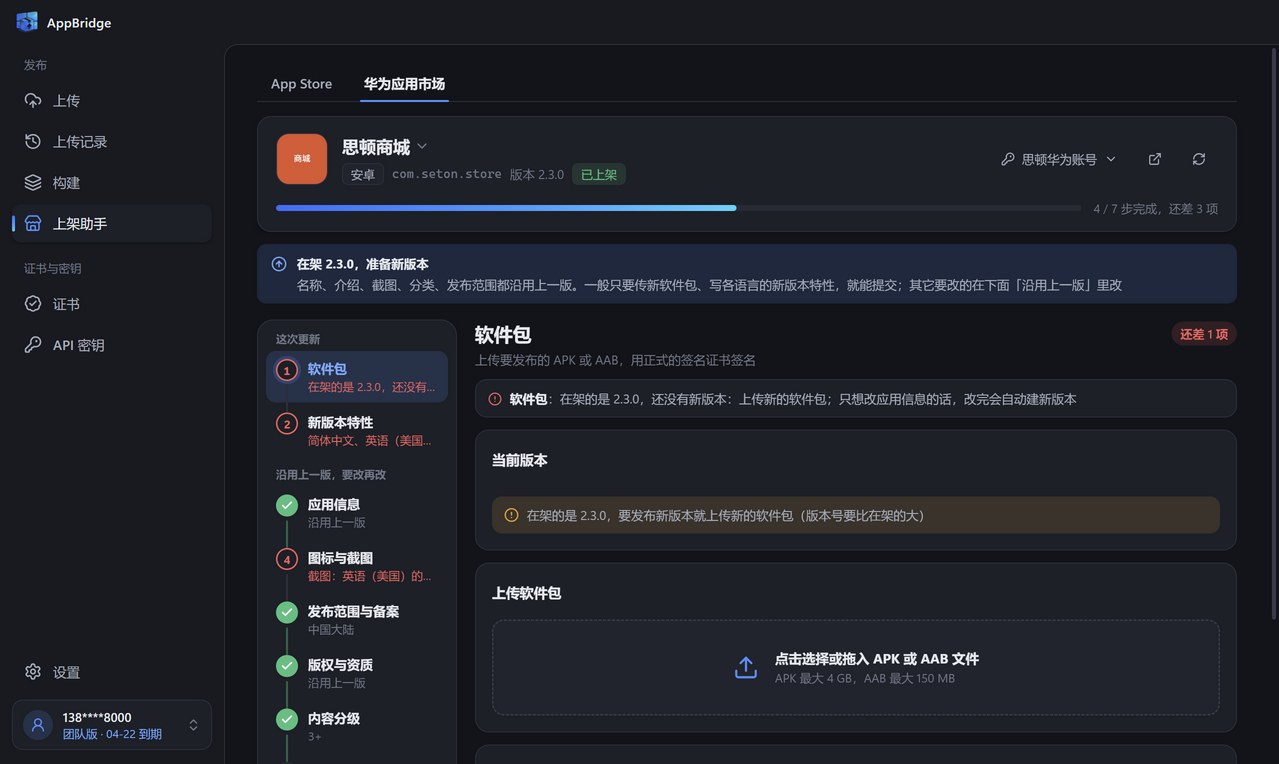Click the 当前版本 section heading

pos(520,461)
